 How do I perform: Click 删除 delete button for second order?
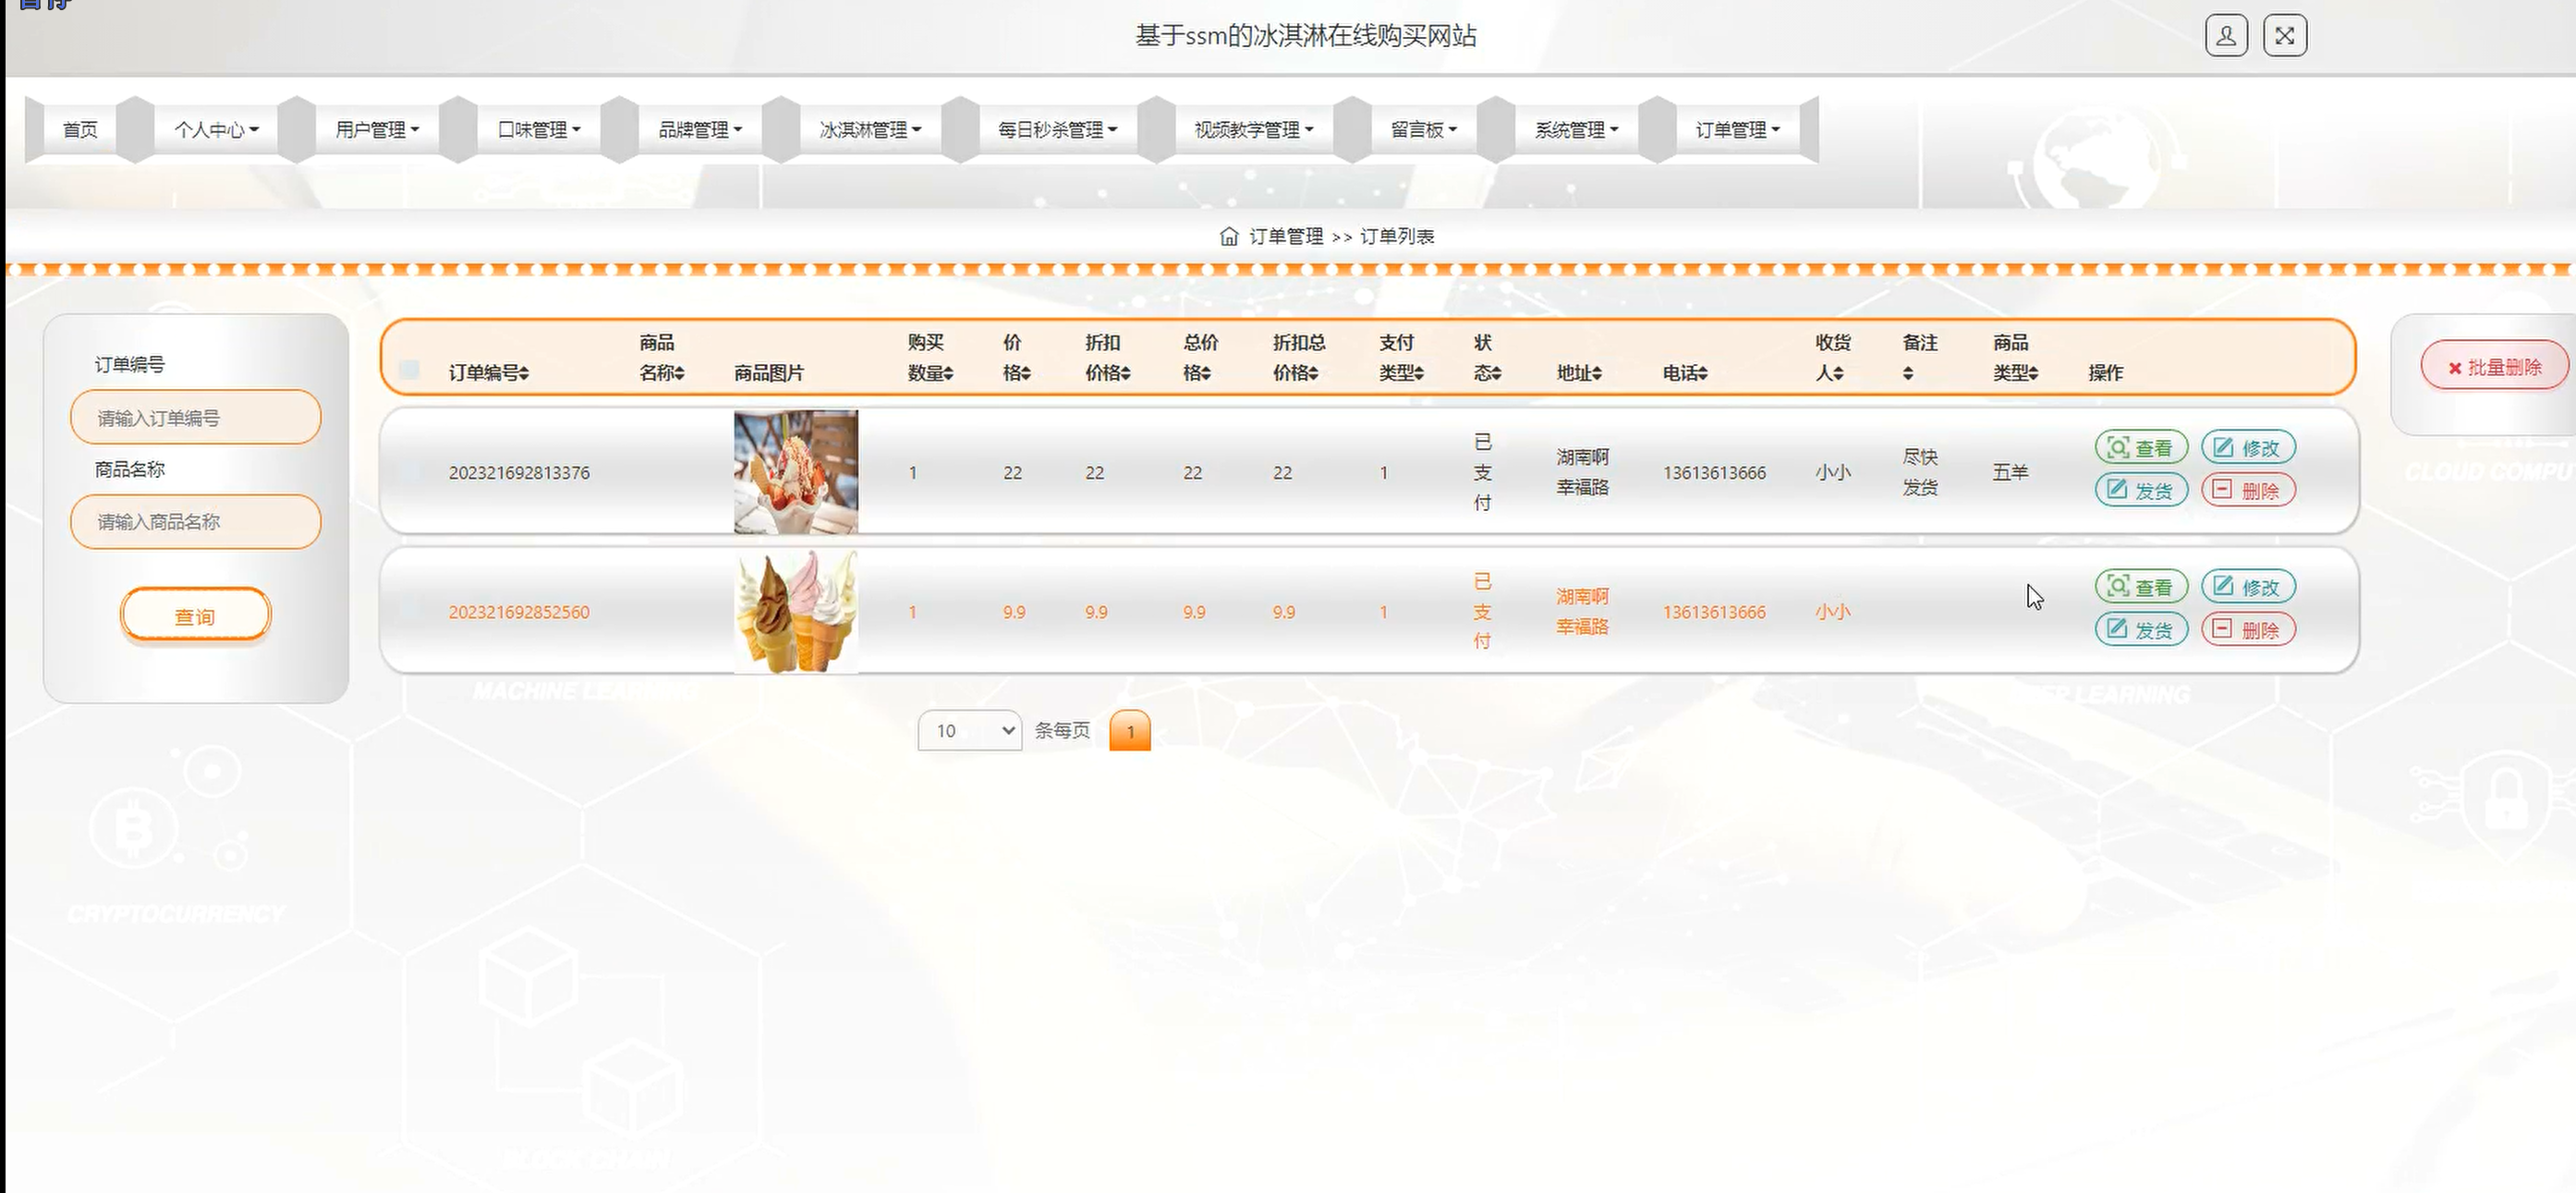[x=2247, y=630]
